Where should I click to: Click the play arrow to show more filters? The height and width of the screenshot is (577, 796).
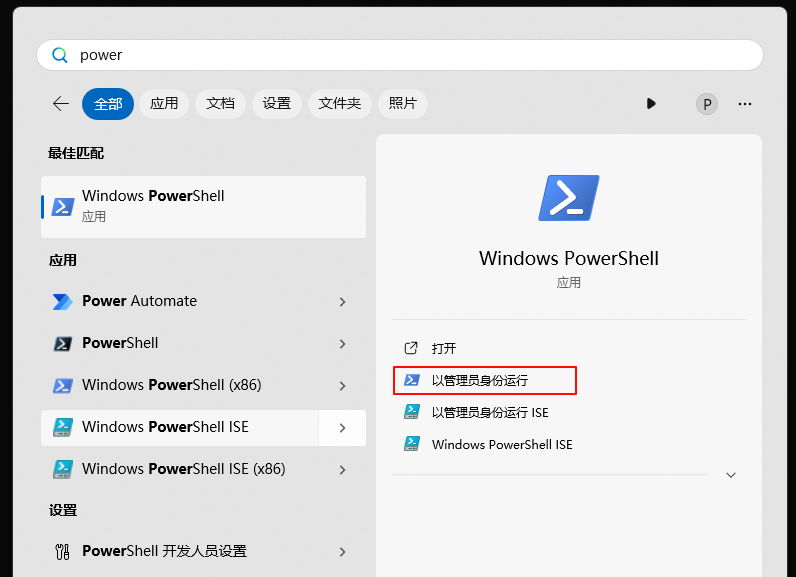(651, 104)
